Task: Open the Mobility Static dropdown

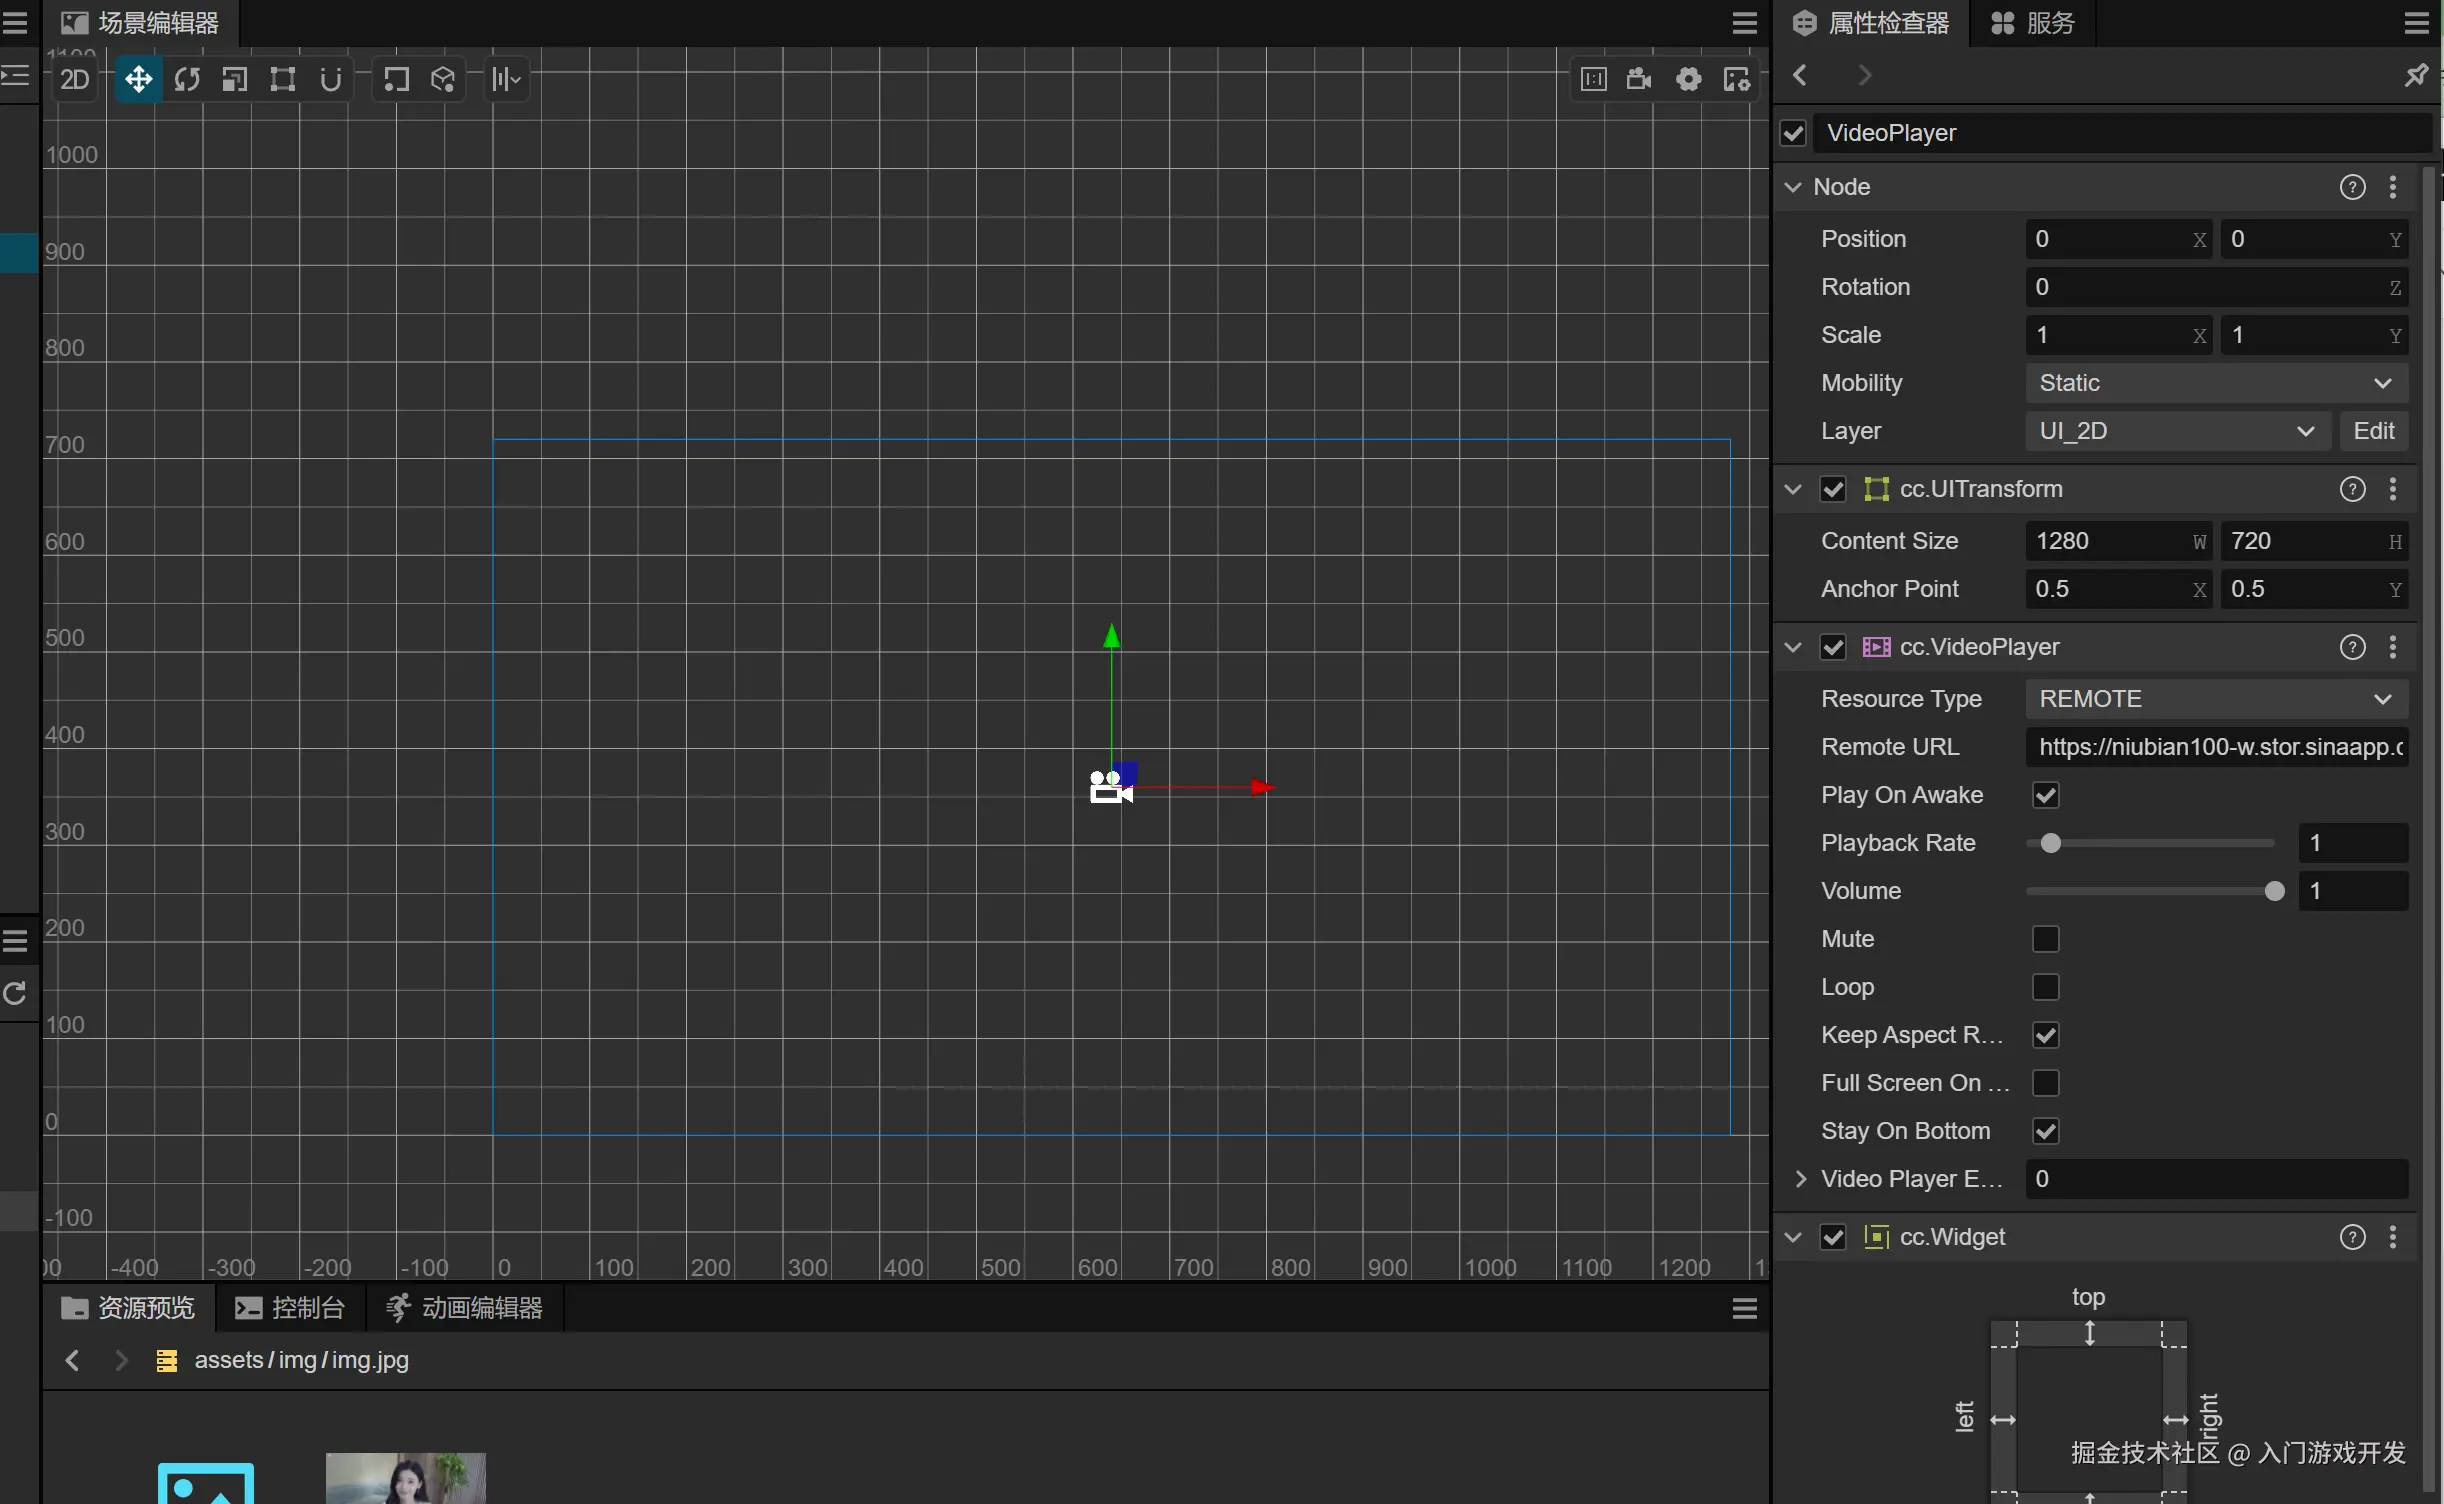Action: tap(2215, 383)
